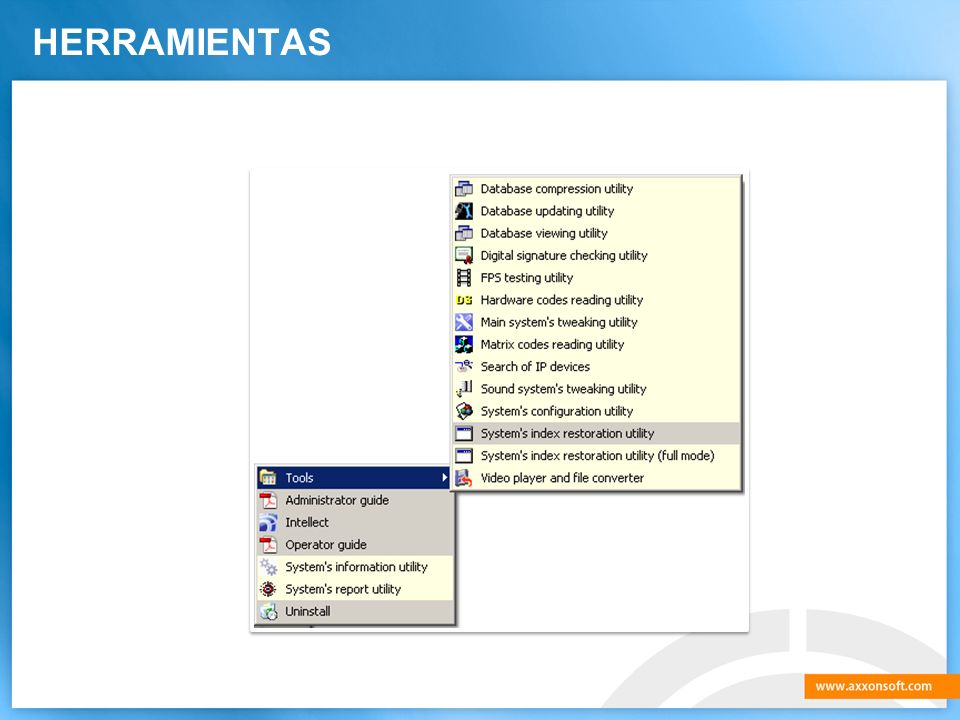
Task: Visit the www.axxonsoft.com link
Action: (874, 686)
